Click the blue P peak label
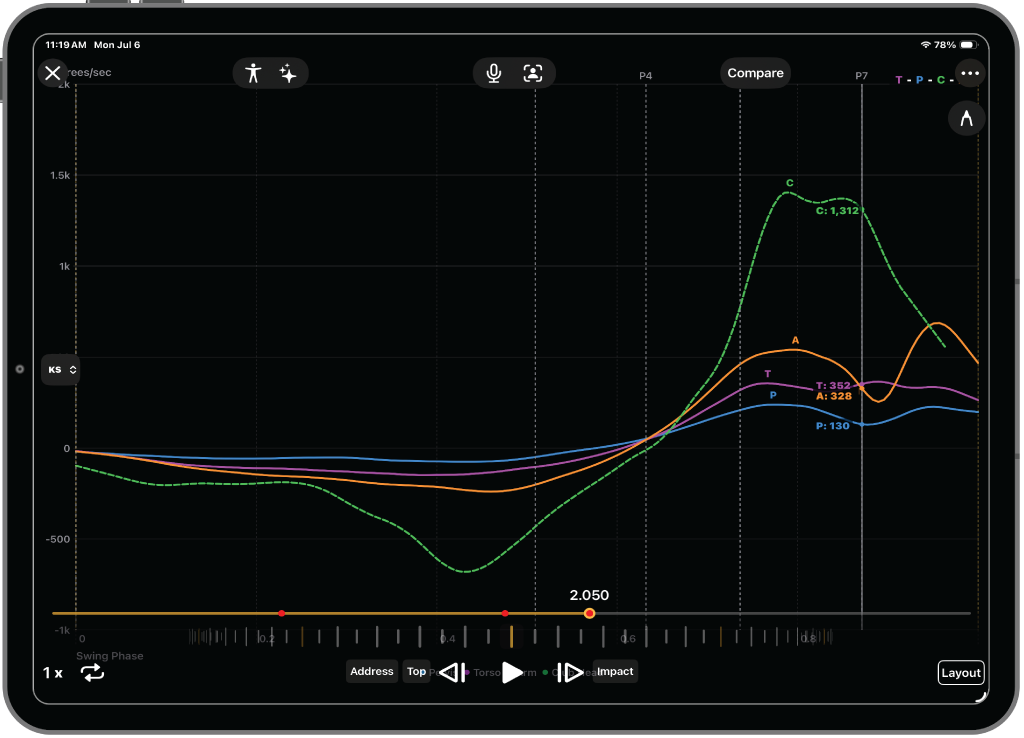The image size is (1024, 738). click(773, 396)
